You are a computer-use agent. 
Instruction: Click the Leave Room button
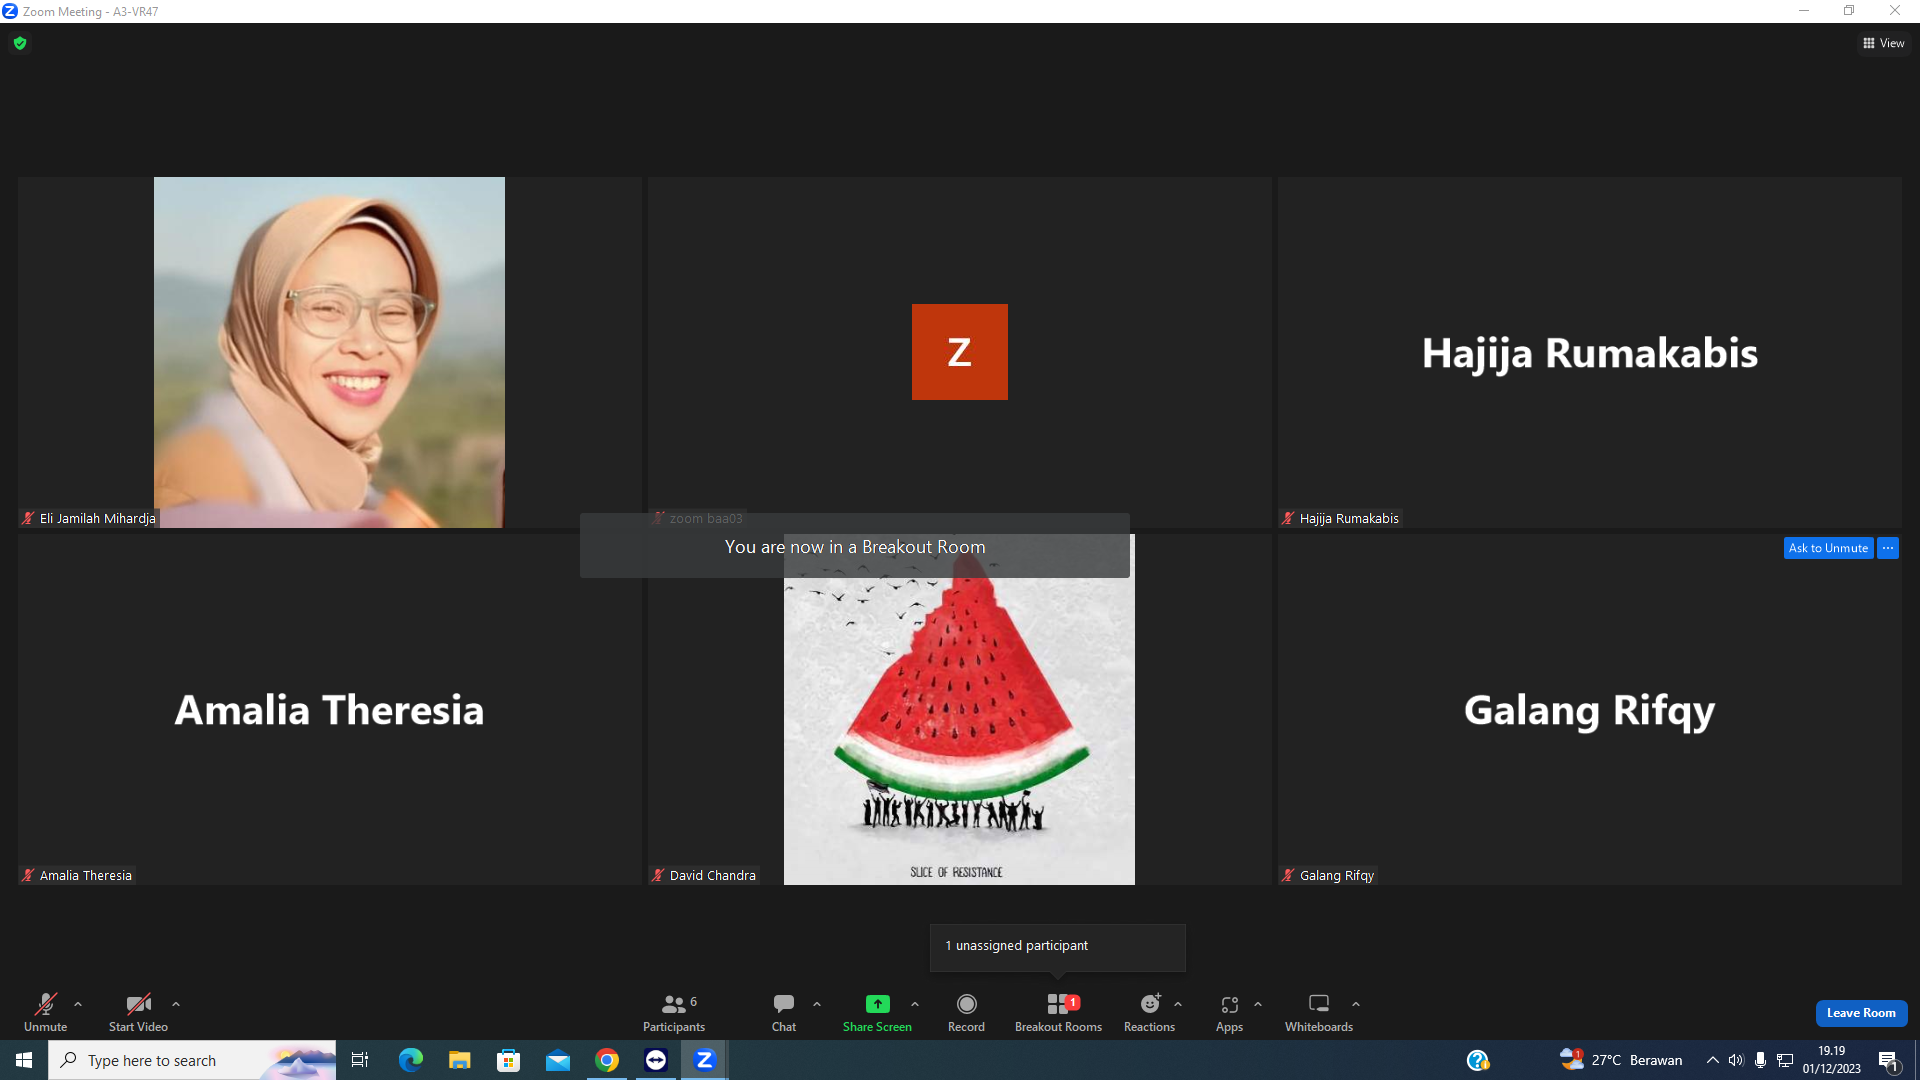click(x=1861, y=1013)
